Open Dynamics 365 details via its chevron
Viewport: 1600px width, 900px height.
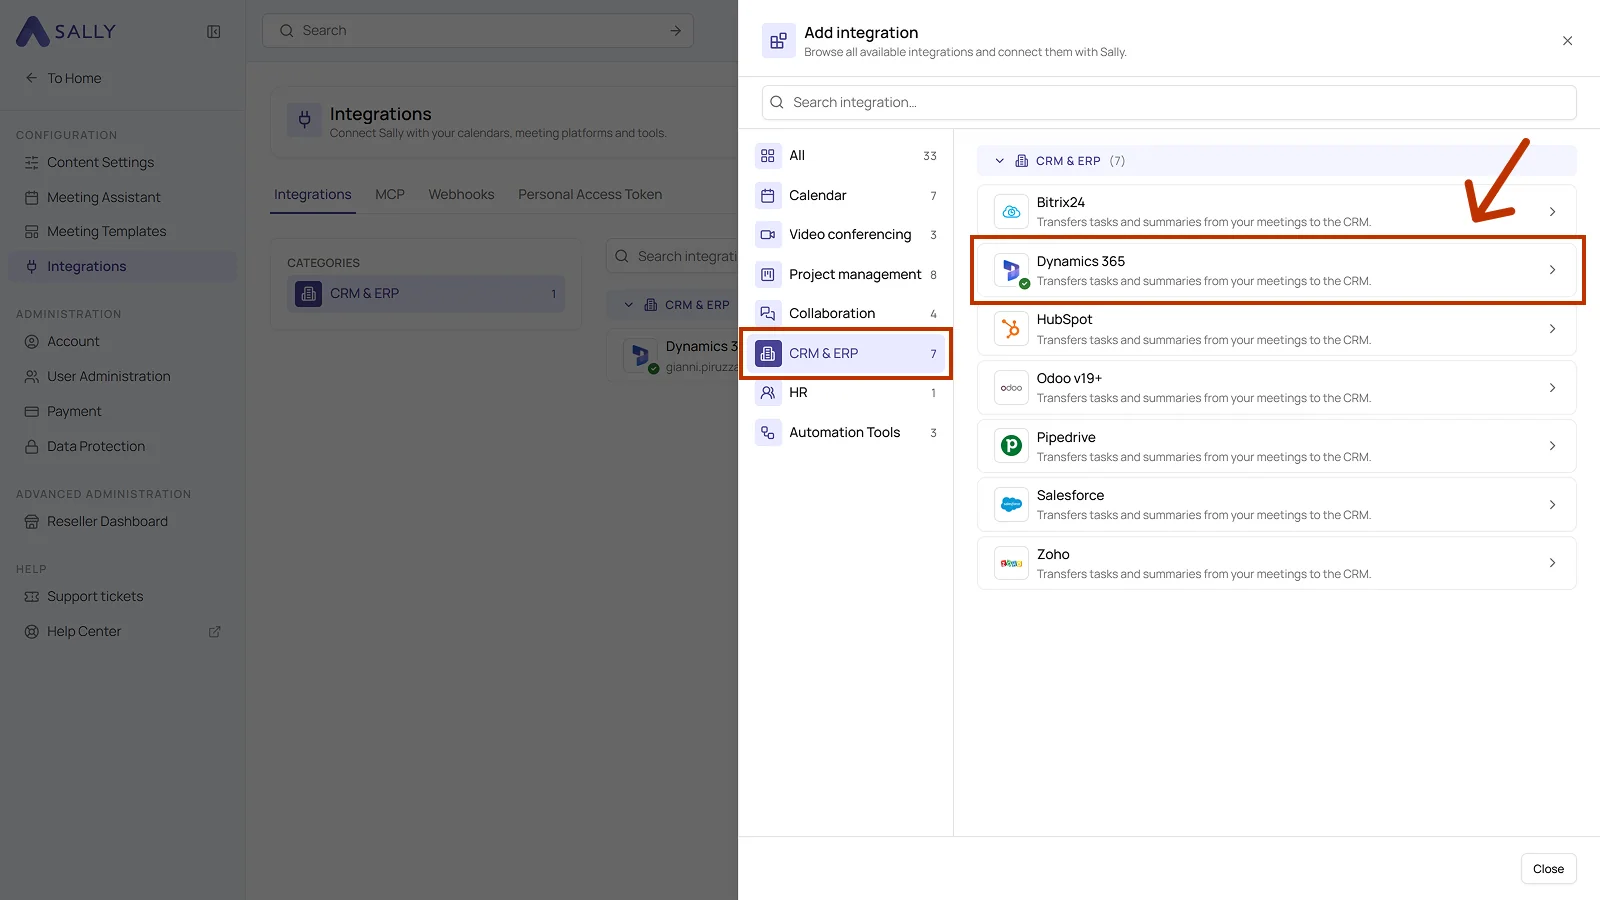coord(1552,270)
